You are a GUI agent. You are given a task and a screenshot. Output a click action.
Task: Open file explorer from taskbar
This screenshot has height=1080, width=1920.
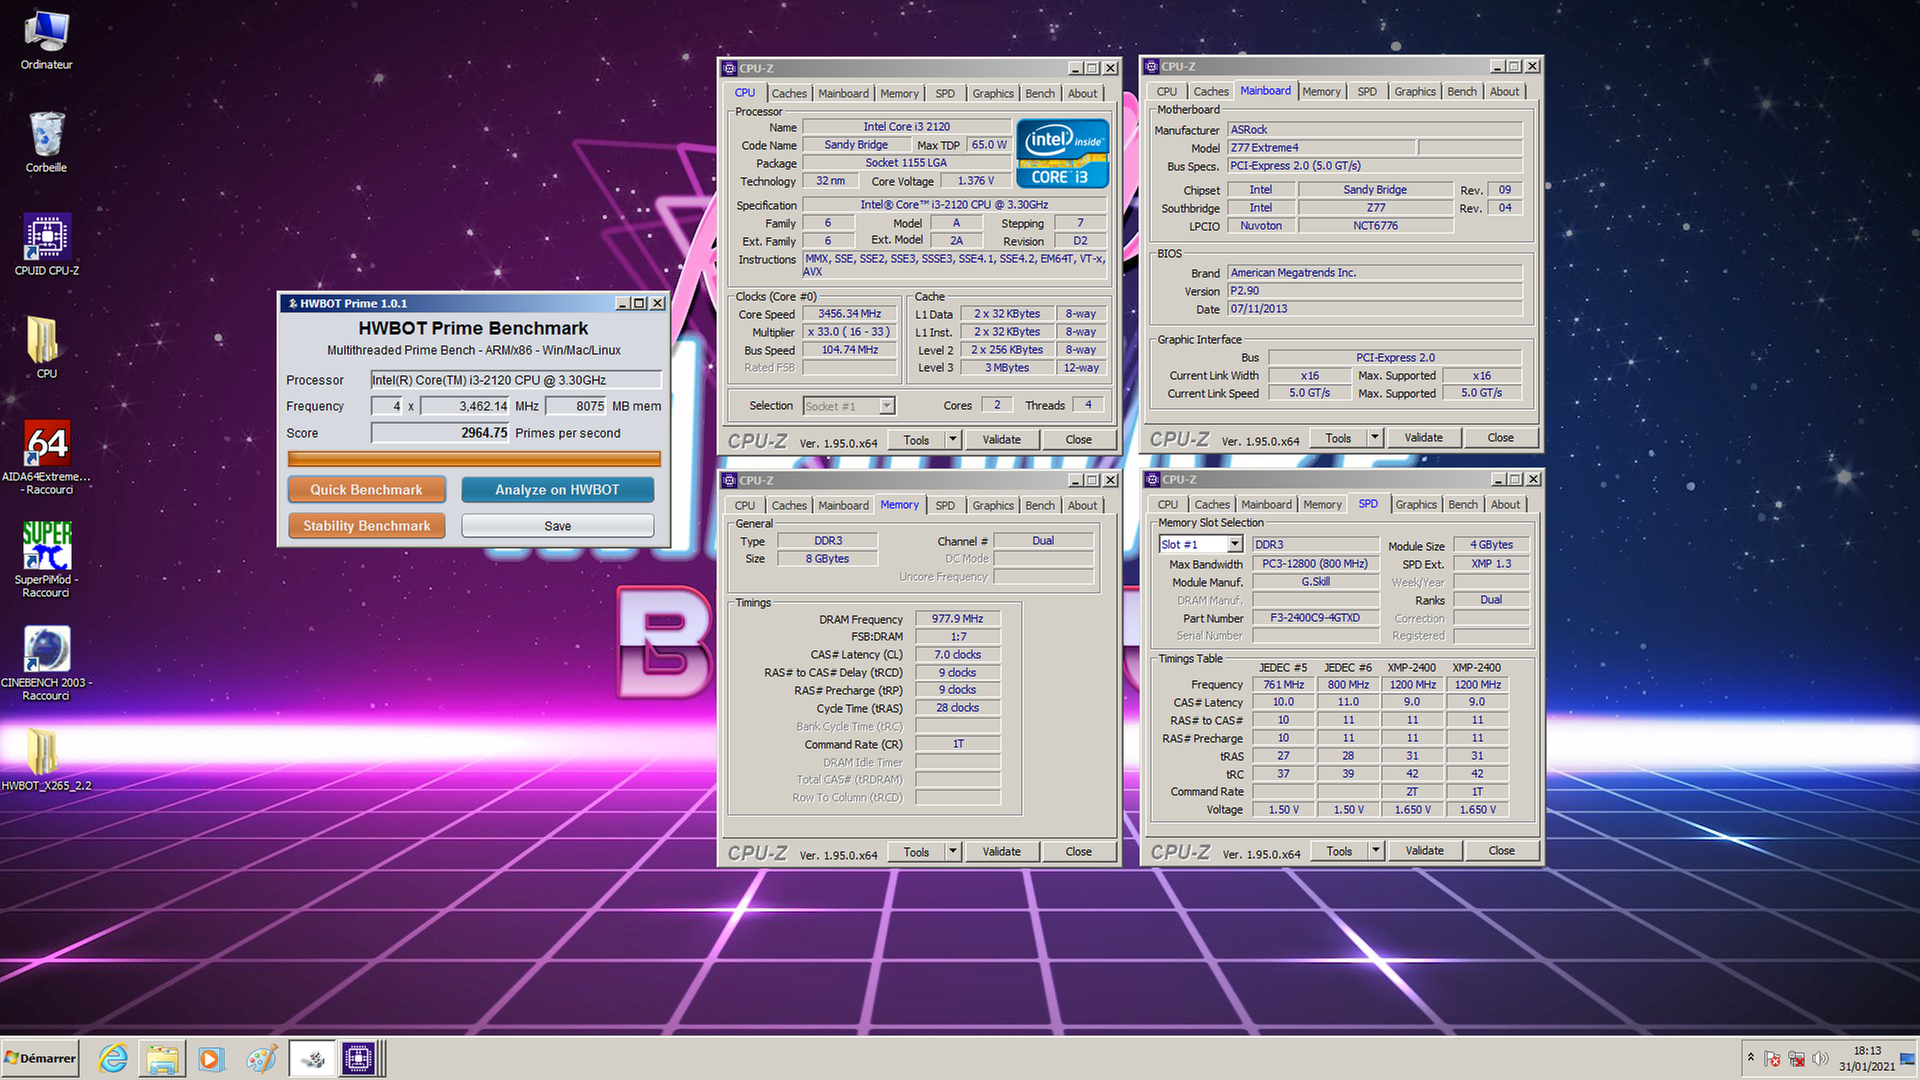162,1058
